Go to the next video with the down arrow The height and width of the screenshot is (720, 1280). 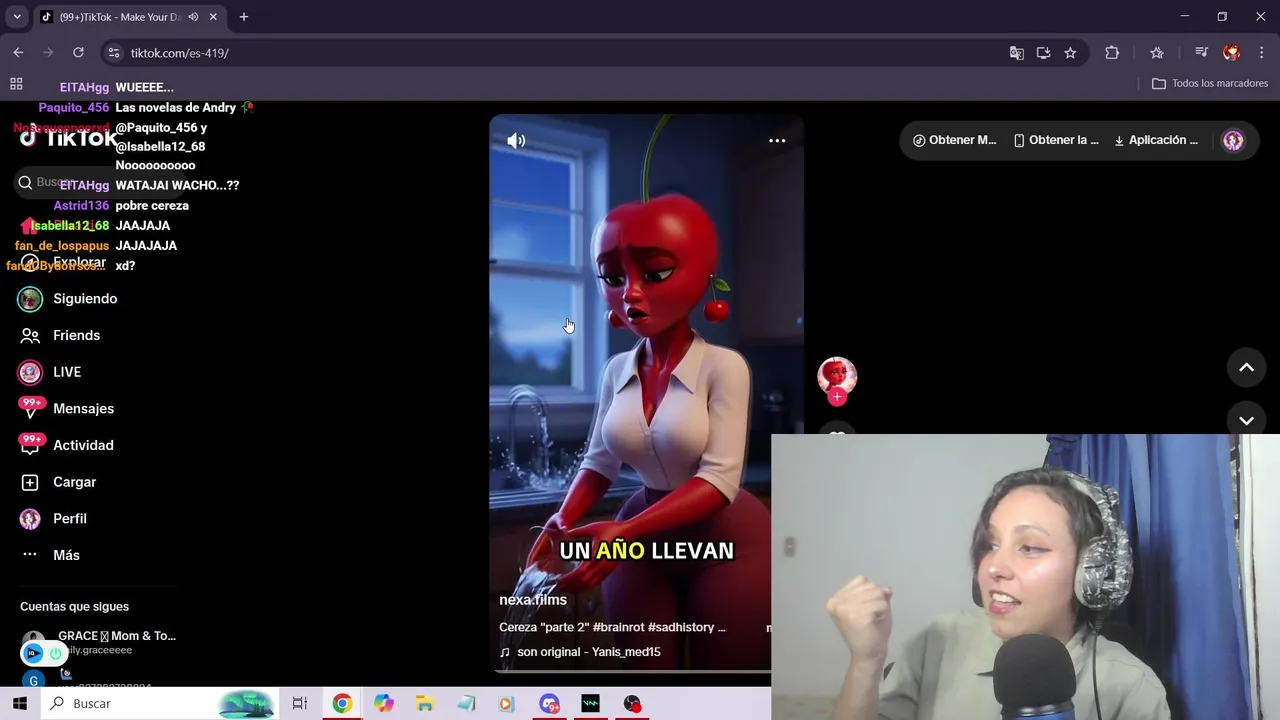tap(1246, 421)
